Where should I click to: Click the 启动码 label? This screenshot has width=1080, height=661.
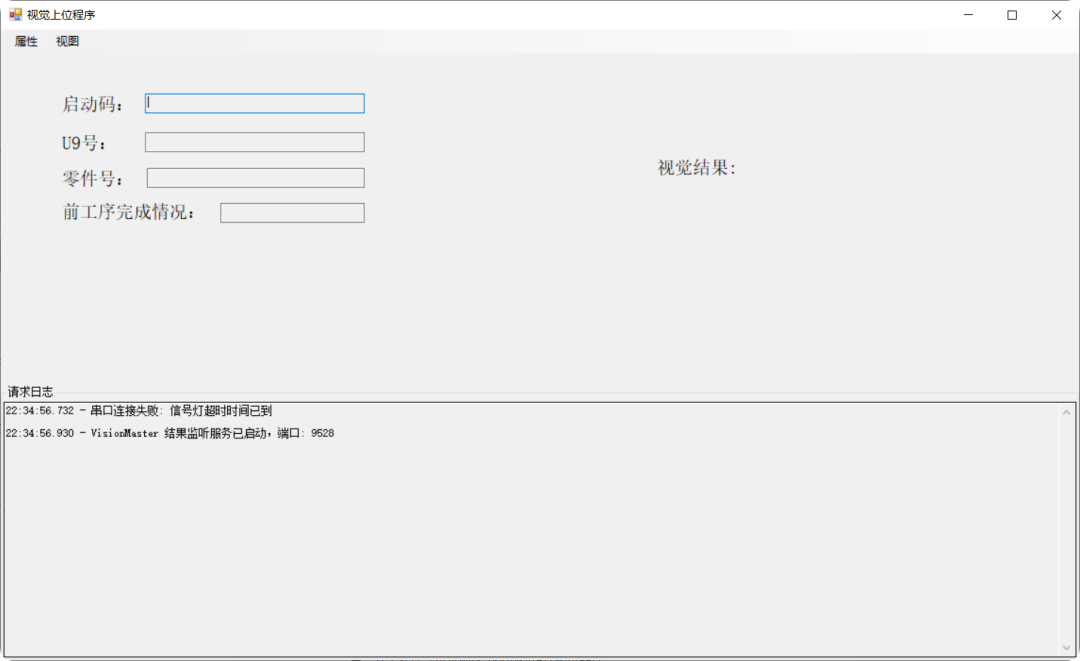point(93,104)
